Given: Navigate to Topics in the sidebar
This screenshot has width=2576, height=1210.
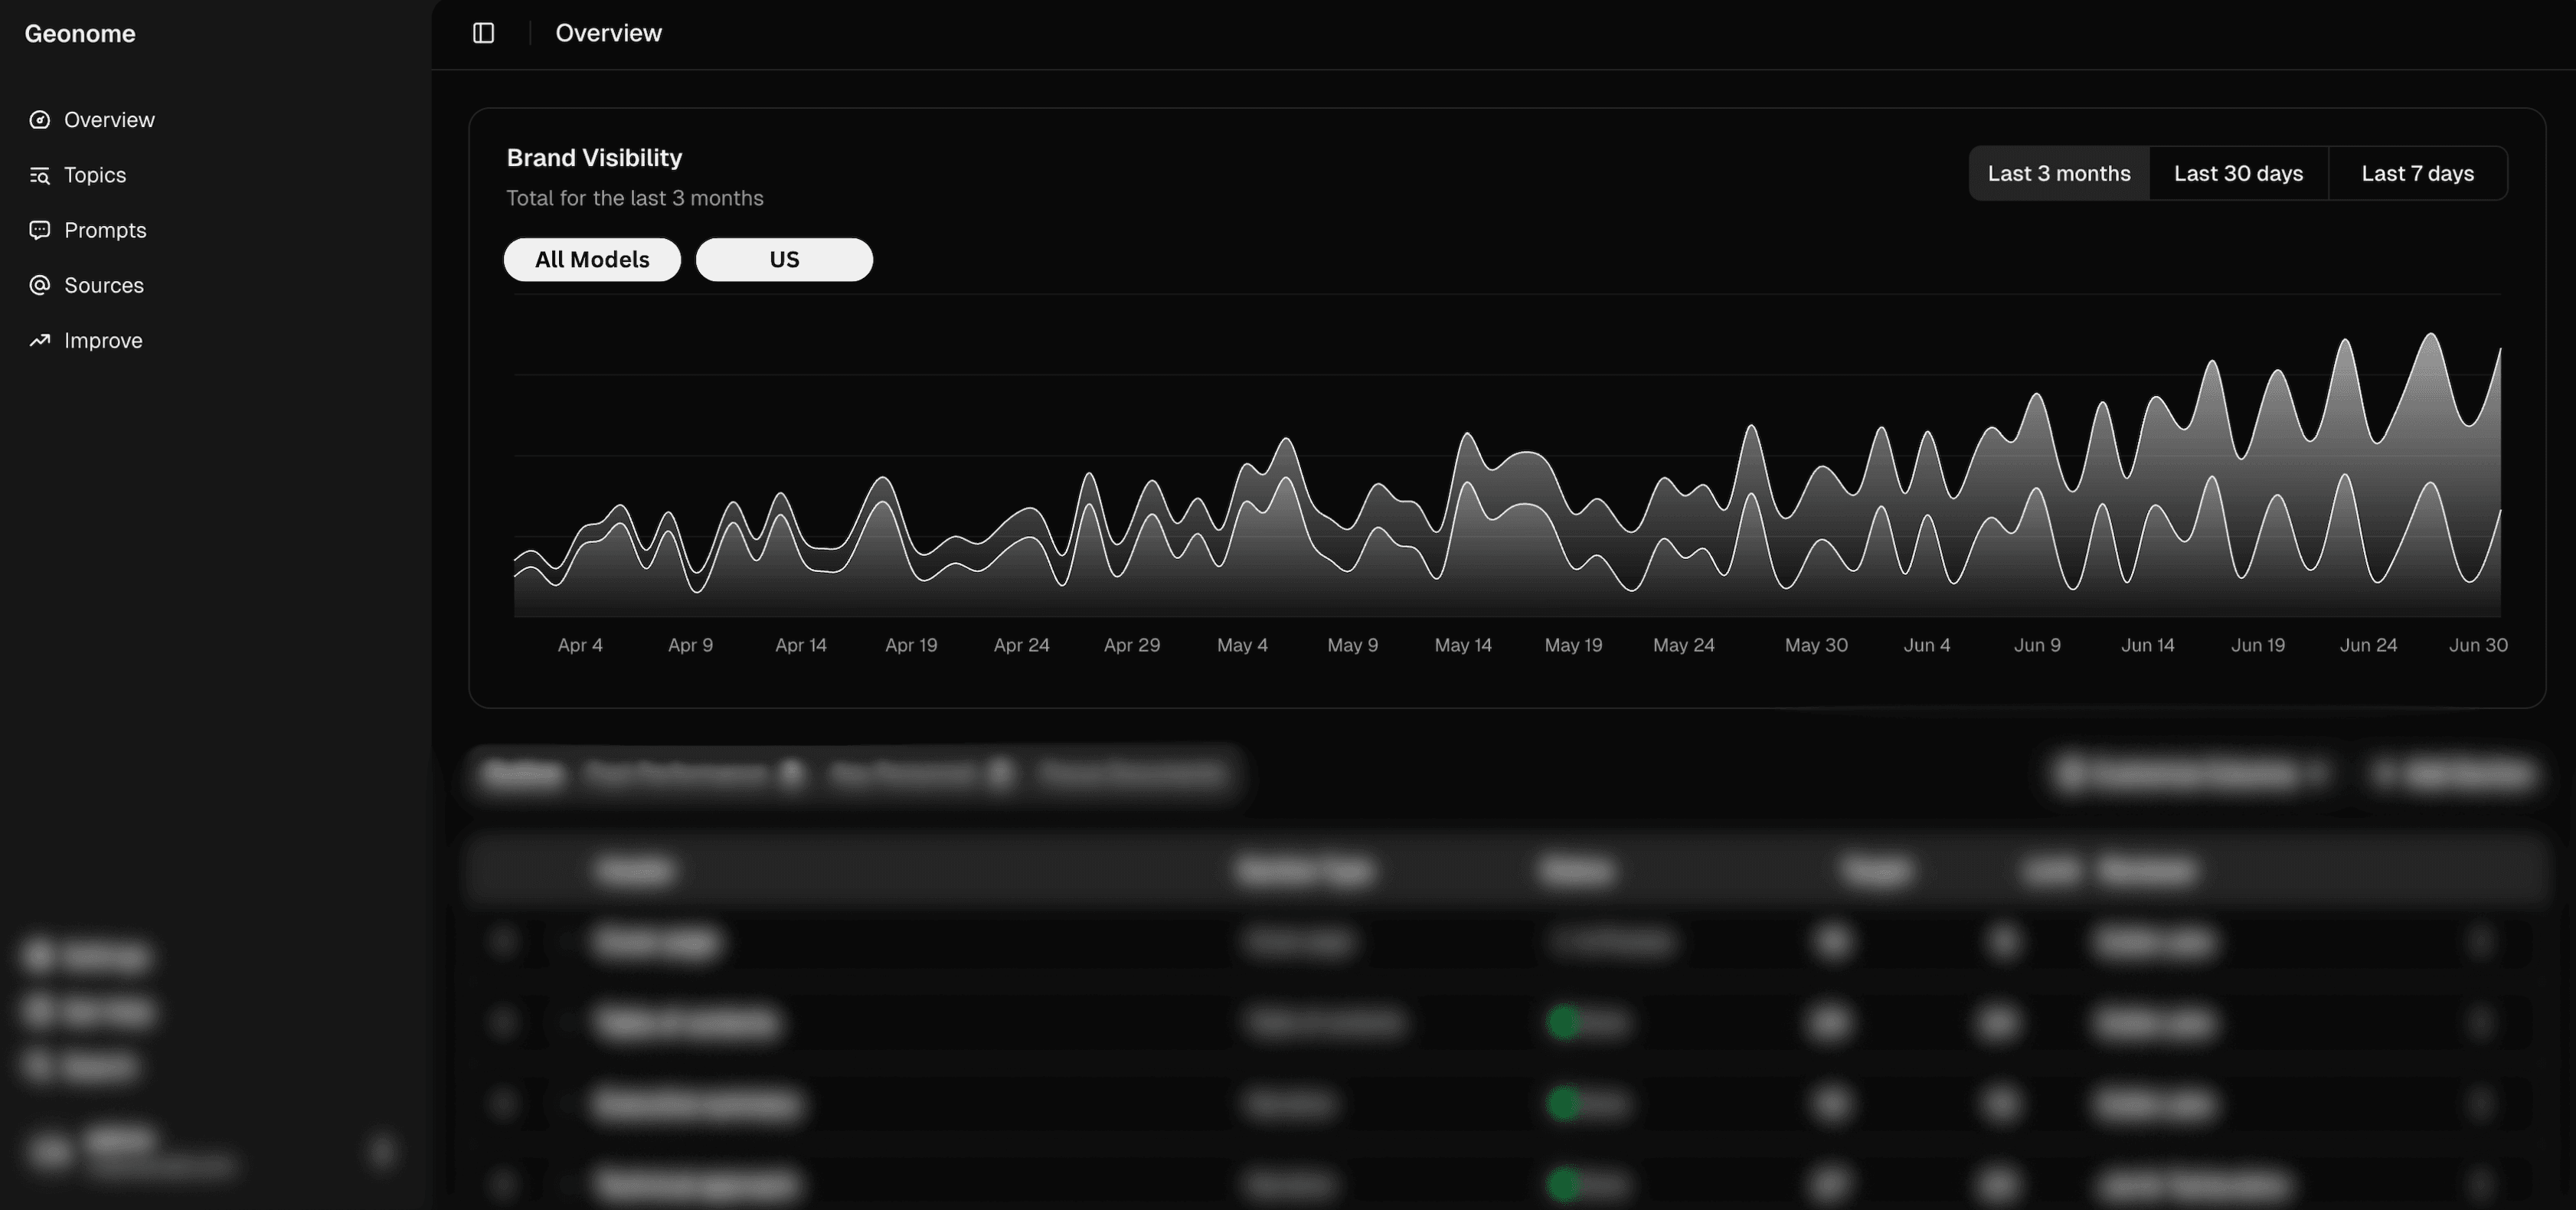Looking at the screenshot, I should [x=94, y=175].
